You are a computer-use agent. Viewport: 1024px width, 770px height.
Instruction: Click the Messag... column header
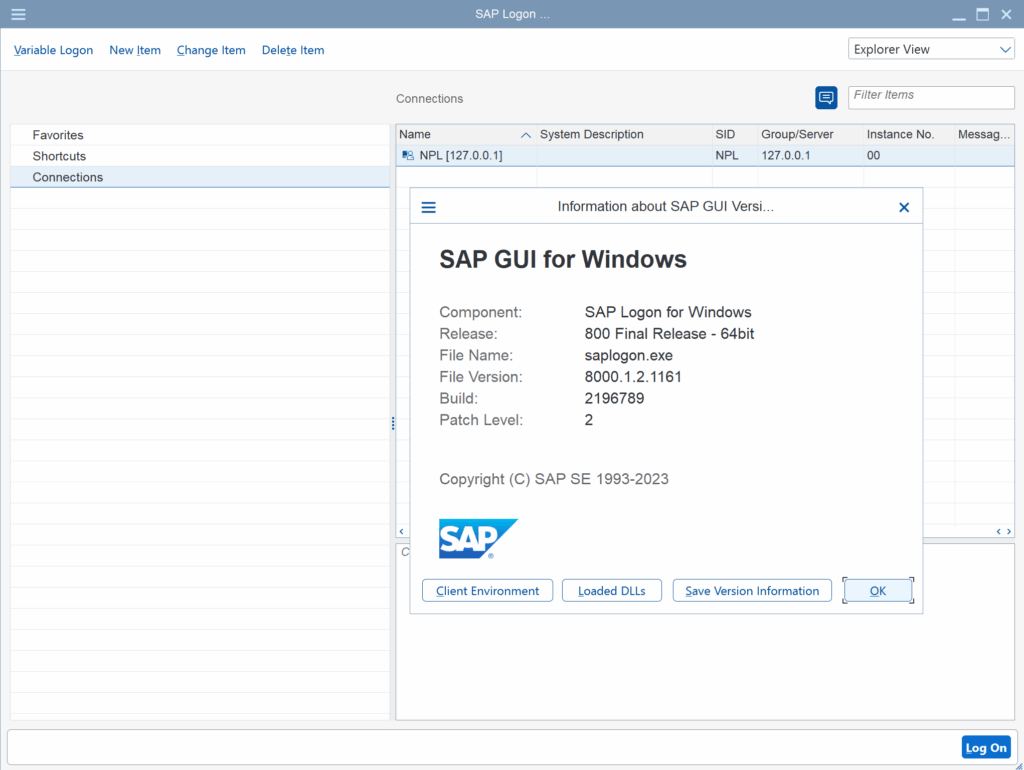[x=984, y=135]
